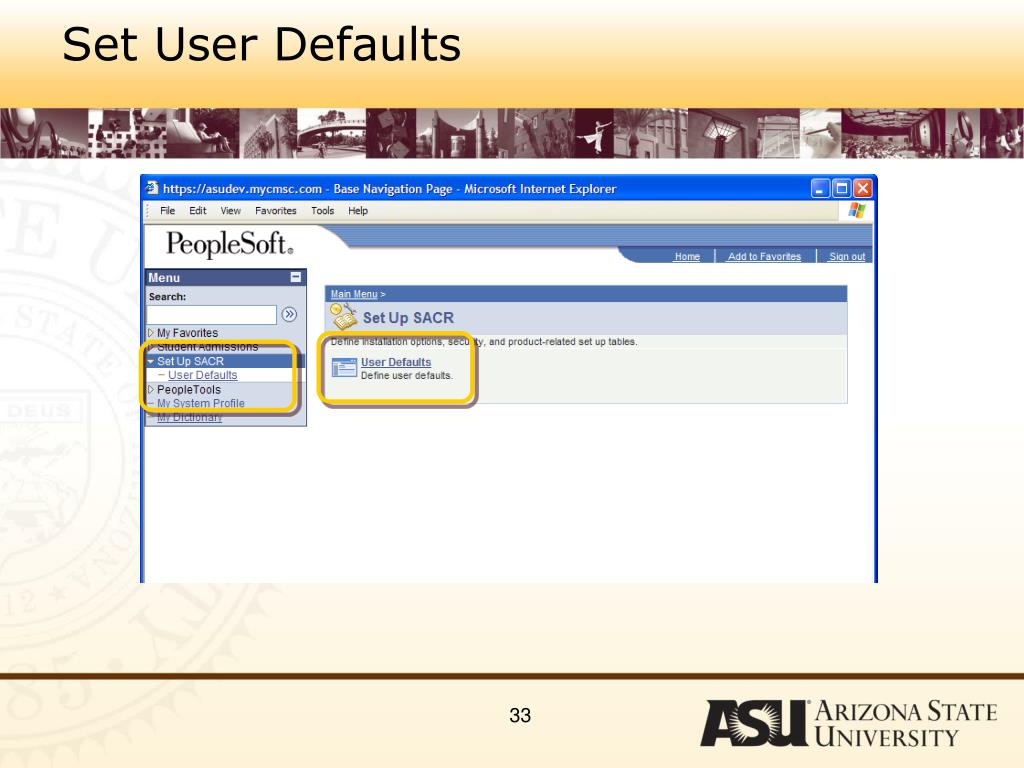Image resolution: width=1024 pixels, height=768 pixels.
Task: Click the Student Admissions menu item
Action: (x=207, y=347)
